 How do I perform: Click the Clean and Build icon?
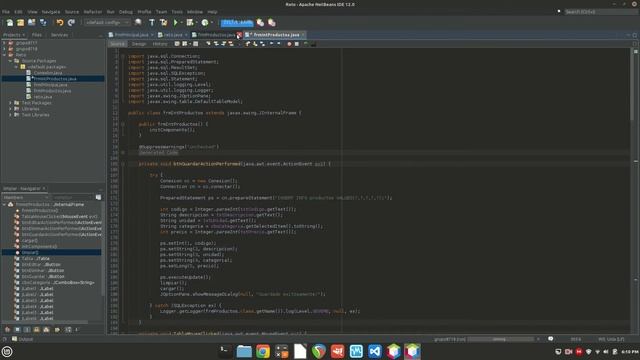point(163,22)
